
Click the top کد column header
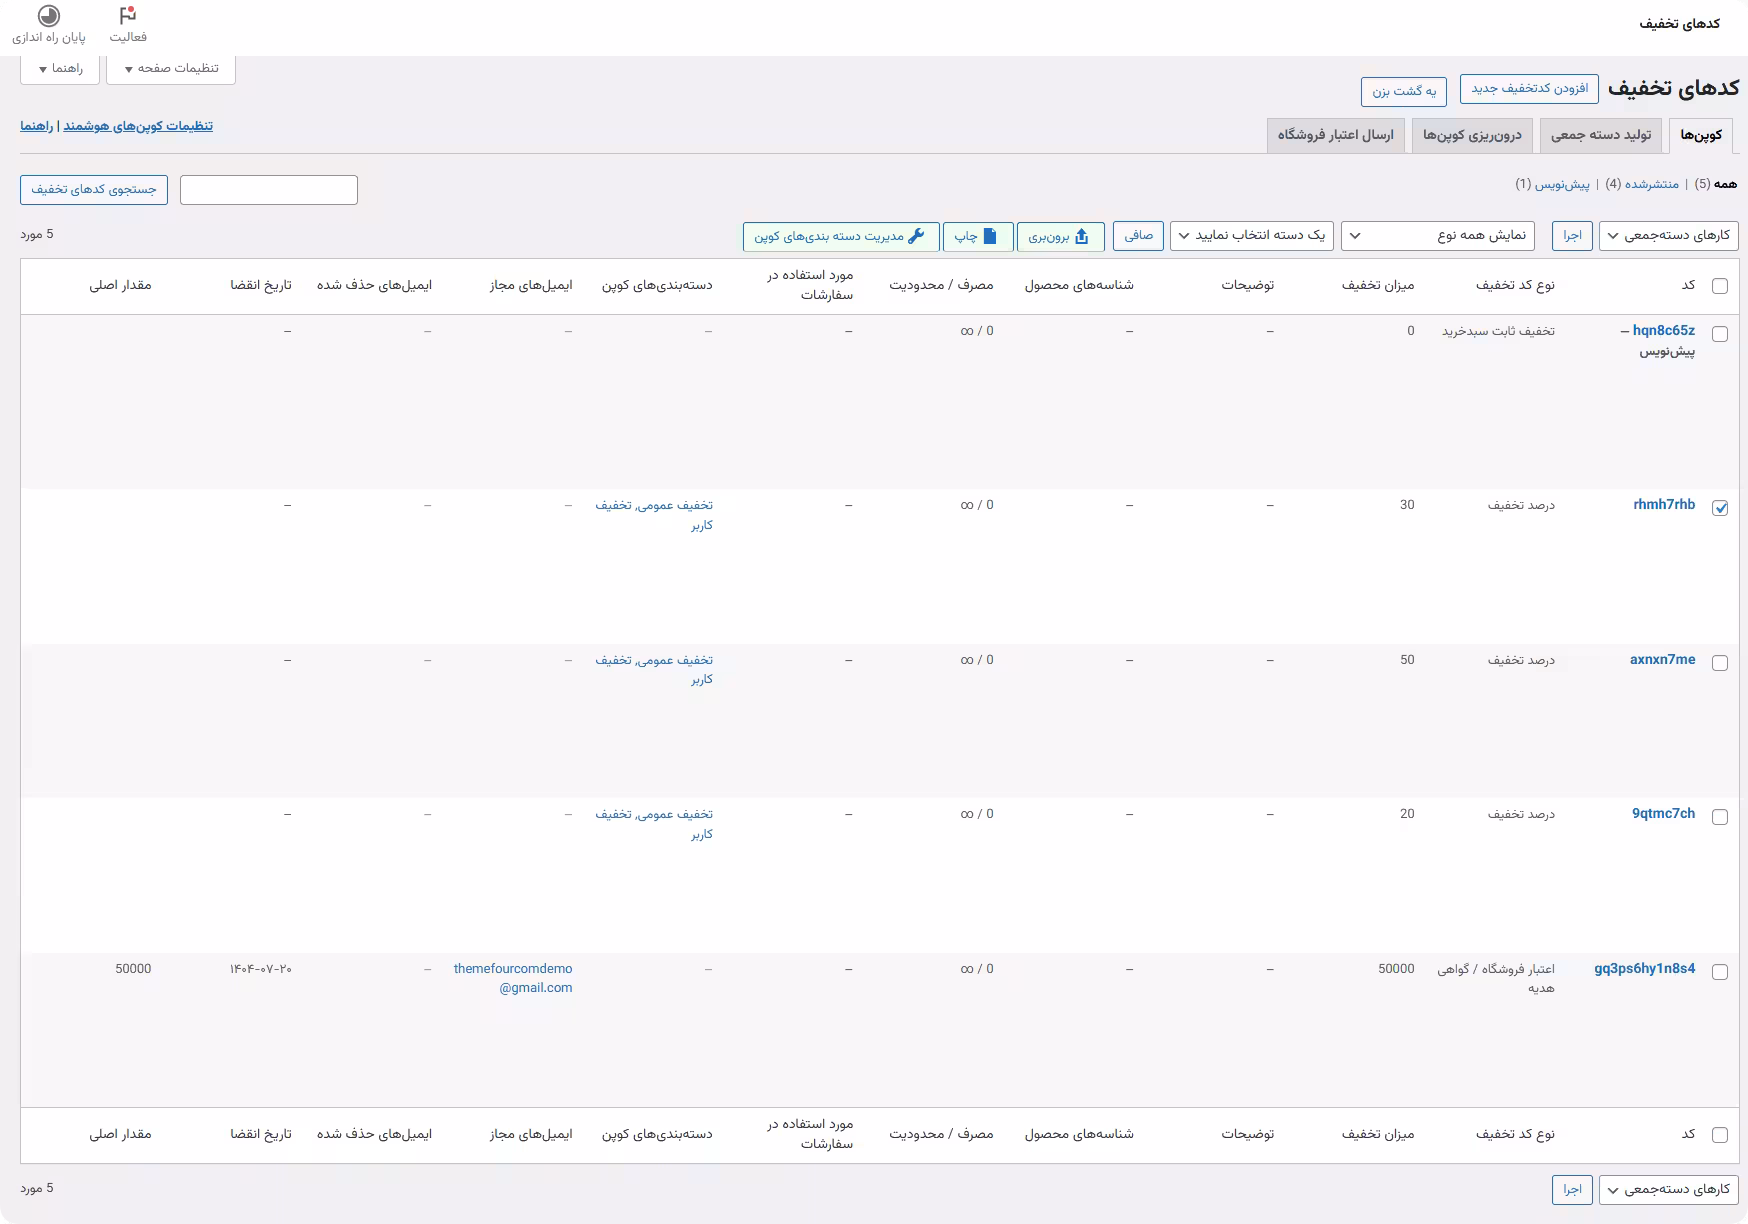1688,286
